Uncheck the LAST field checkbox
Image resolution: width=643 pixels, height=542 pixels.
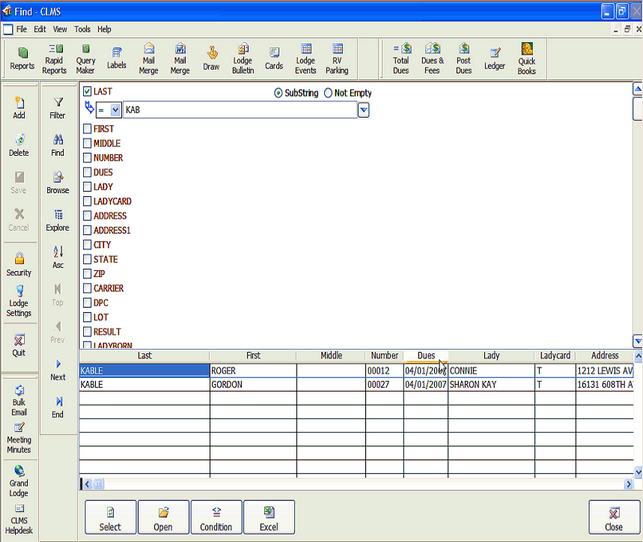87,92
